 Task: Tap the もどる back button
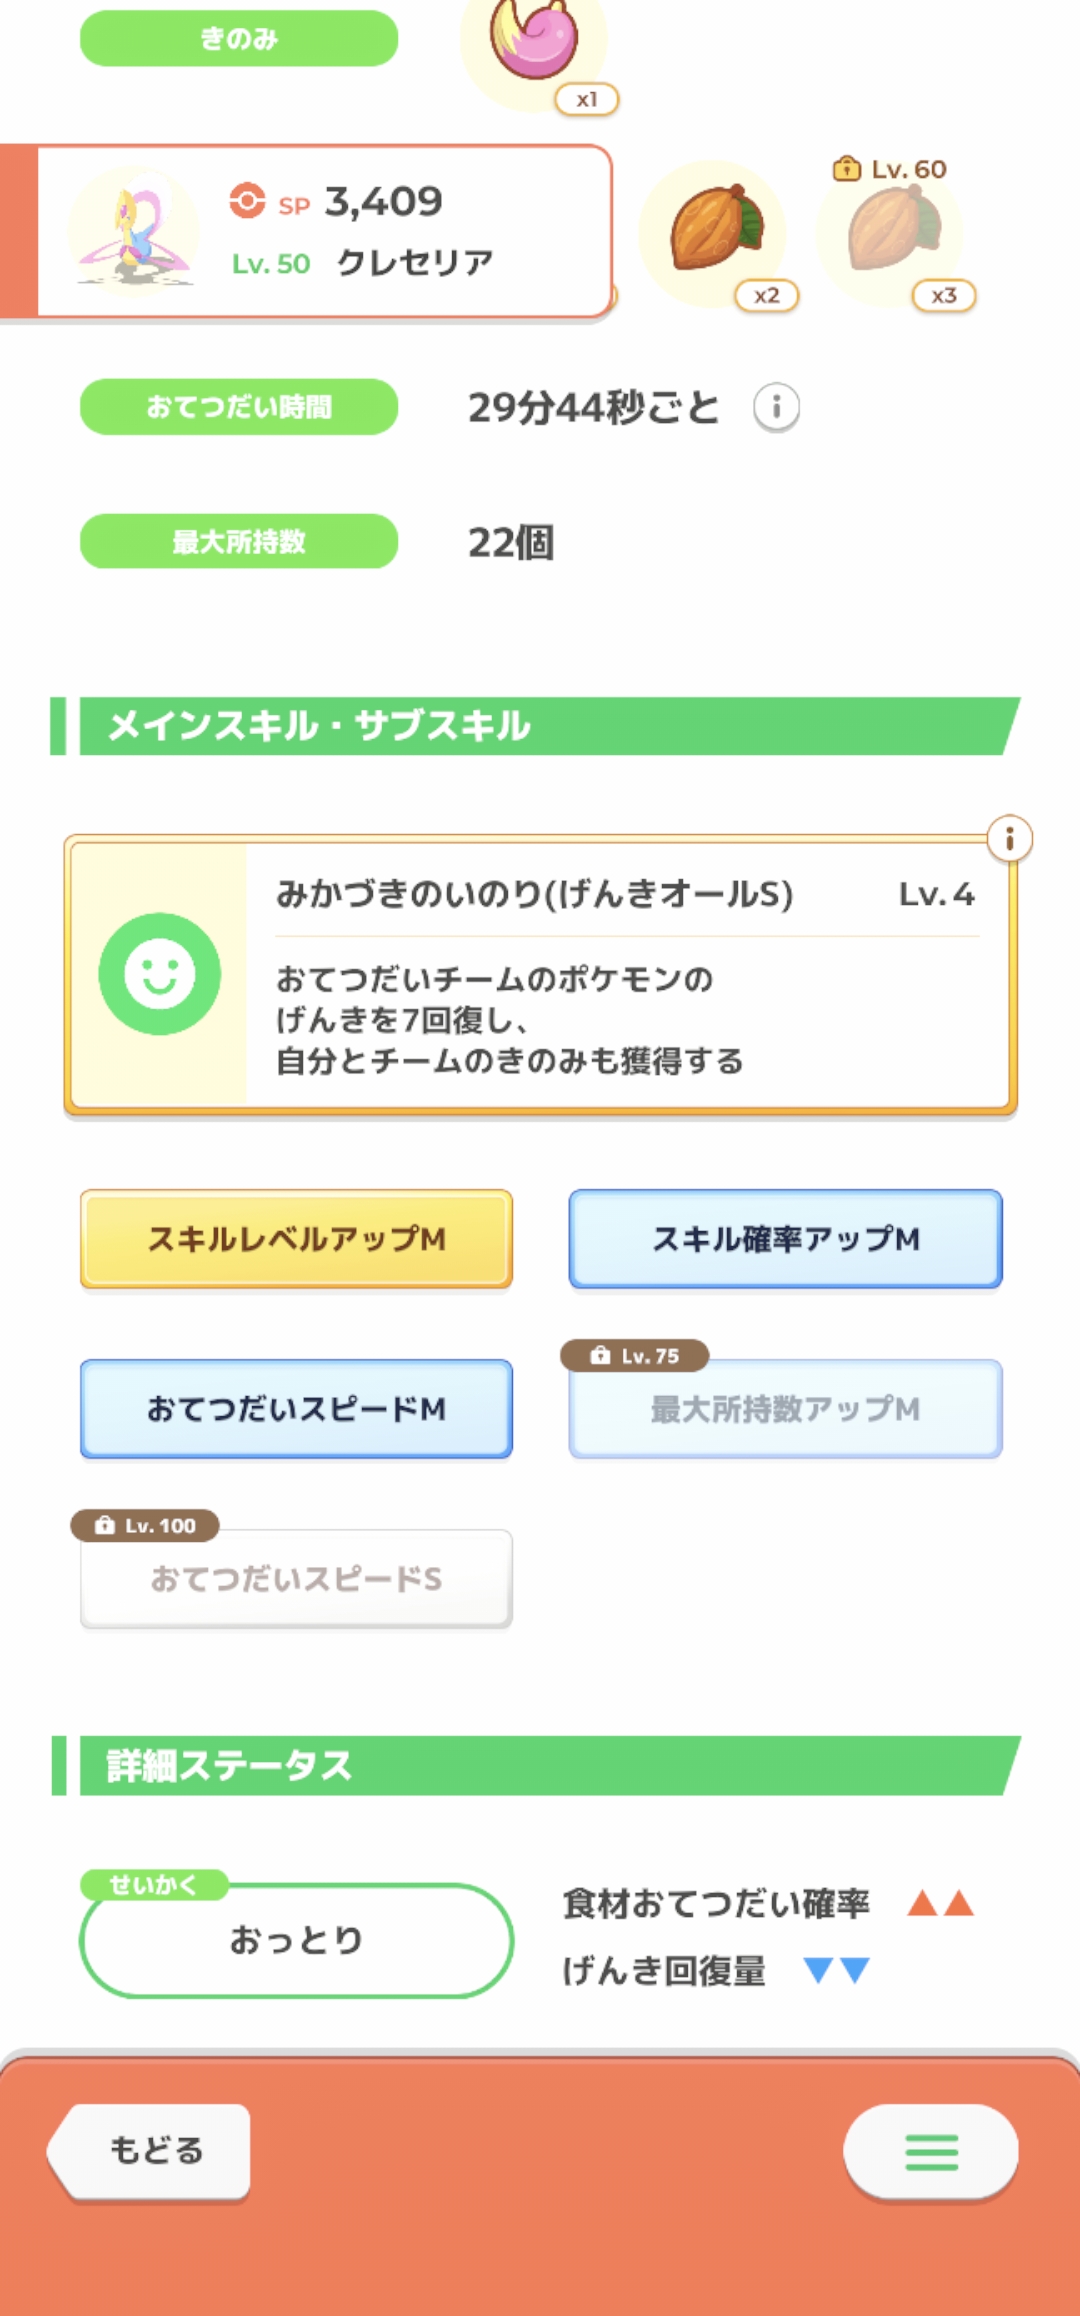tap(152, 2150)
